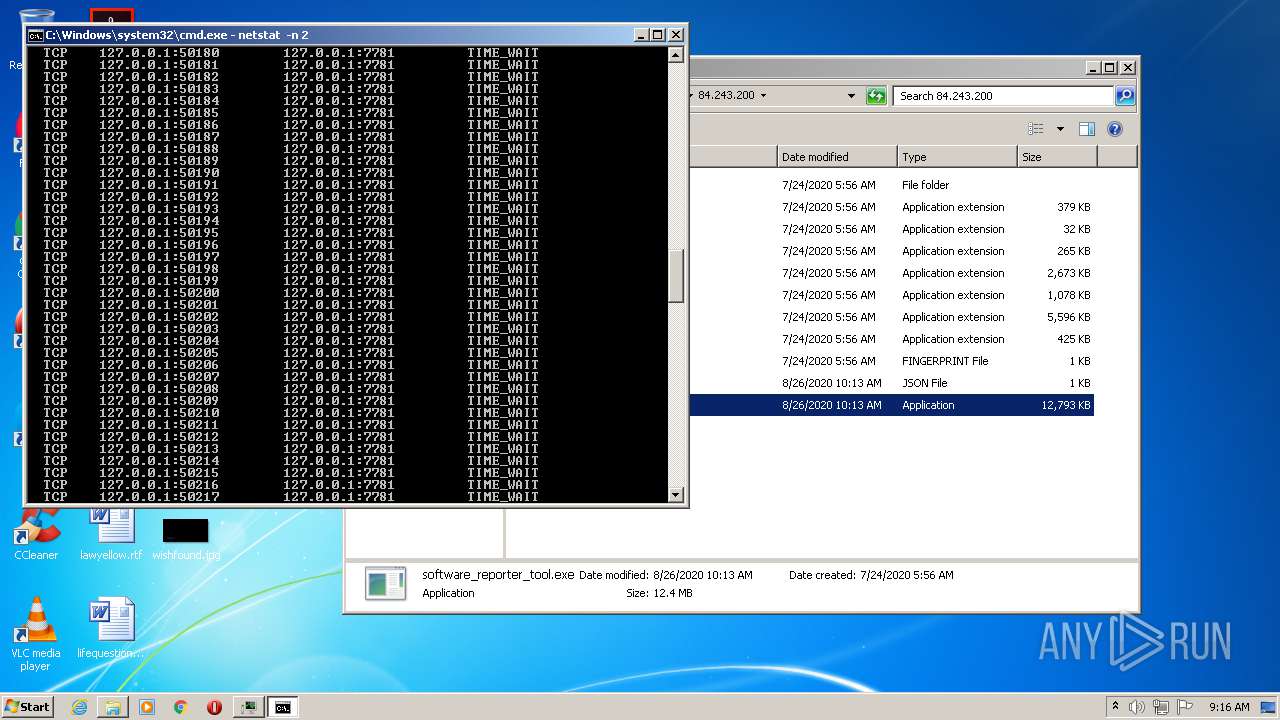The width and height of the screenshot is (1280, 720).
Task: Sort by Type column header
Action: [957, 157]
